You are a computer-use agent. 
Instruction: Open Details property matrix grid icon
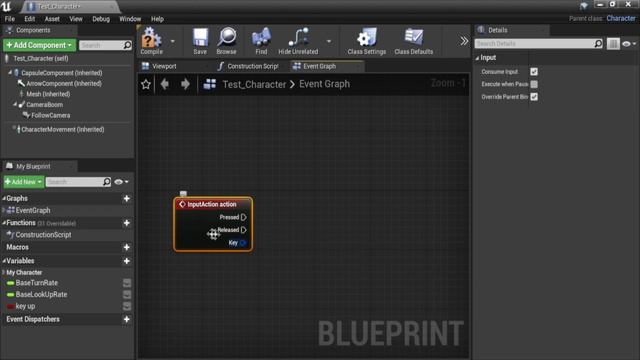pyautogui.click(x=613, y=44)
